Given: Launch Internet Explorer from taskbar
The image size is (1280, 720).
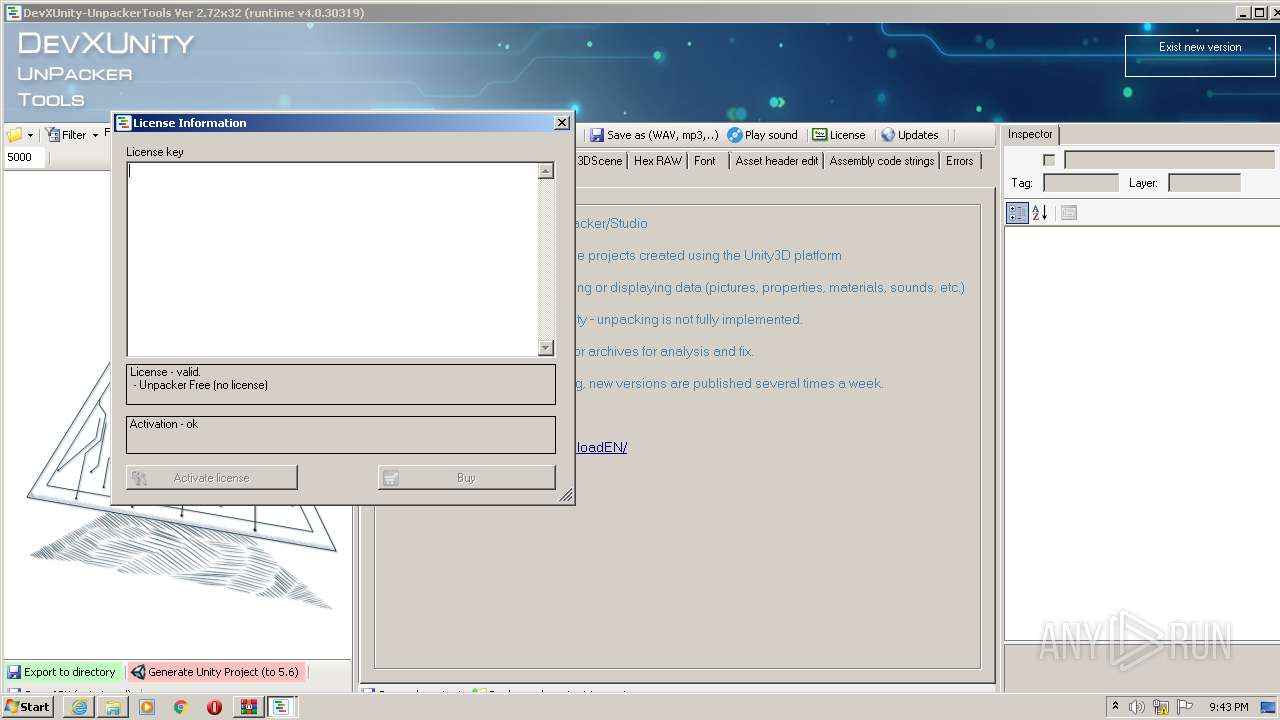Looking at the screenshot, I should [80, 707].
